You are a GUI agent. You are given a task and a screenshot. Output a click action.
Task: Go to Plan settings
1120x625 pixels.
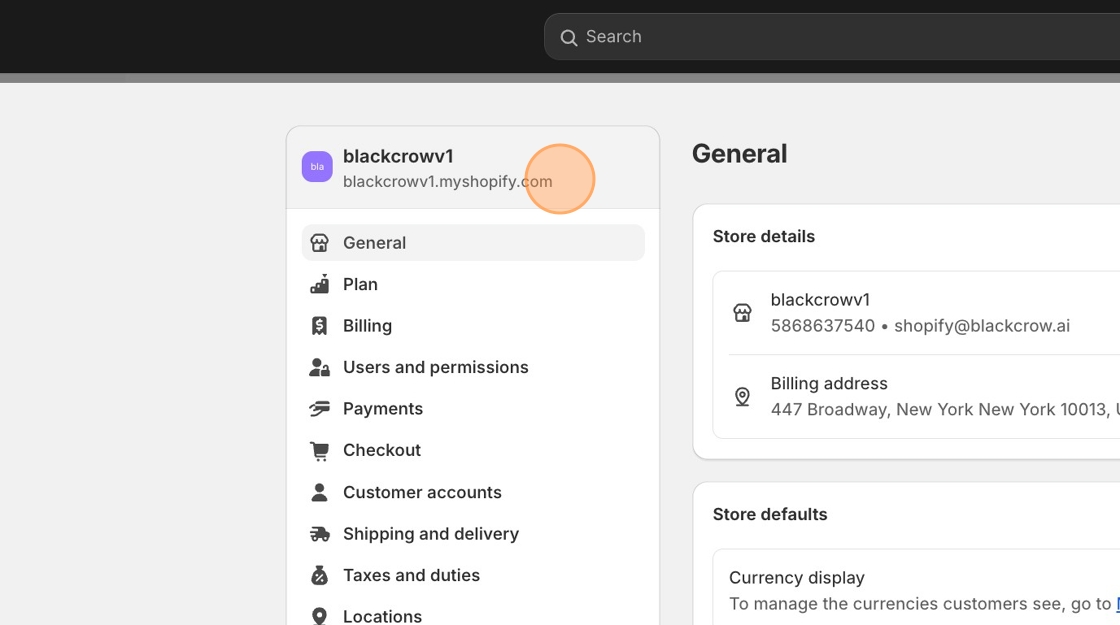pyautogui.click(x=361, y=285)
